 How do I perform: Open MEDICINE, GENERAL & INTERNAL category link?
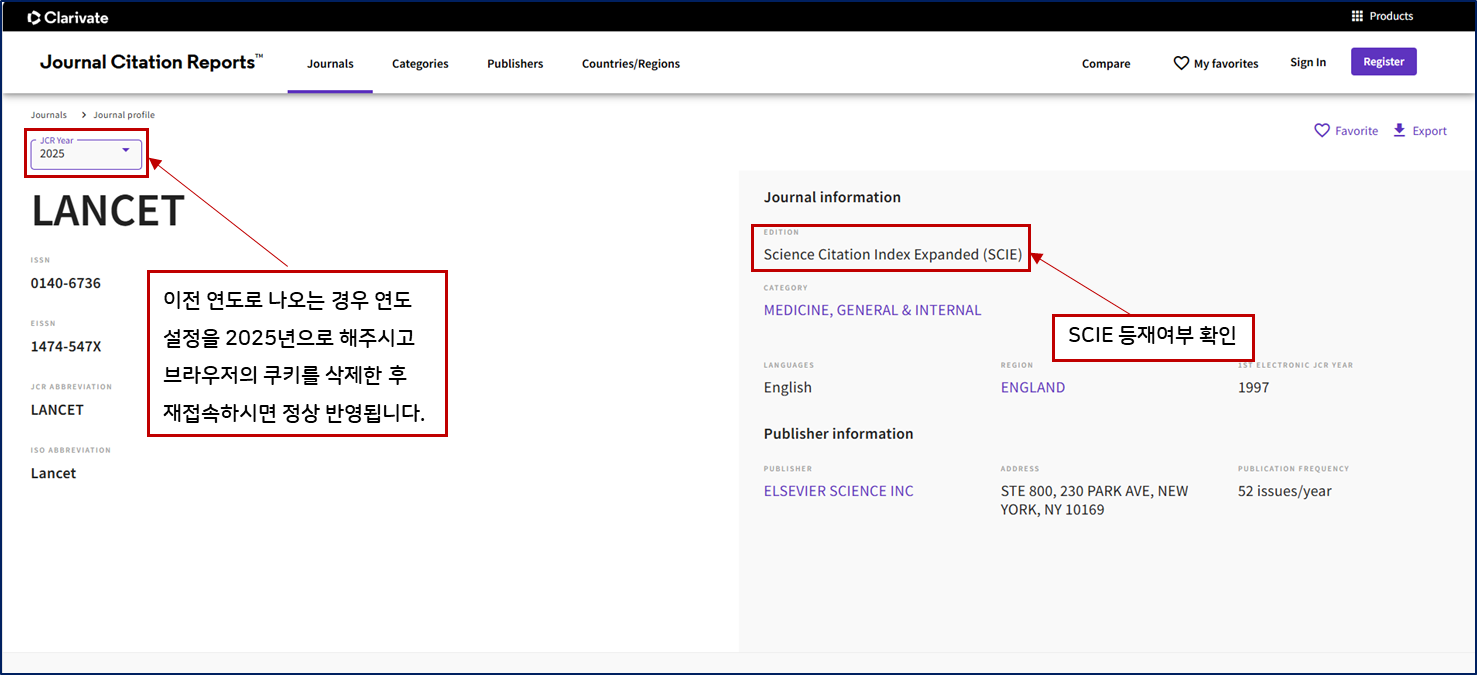coord(872,310)
